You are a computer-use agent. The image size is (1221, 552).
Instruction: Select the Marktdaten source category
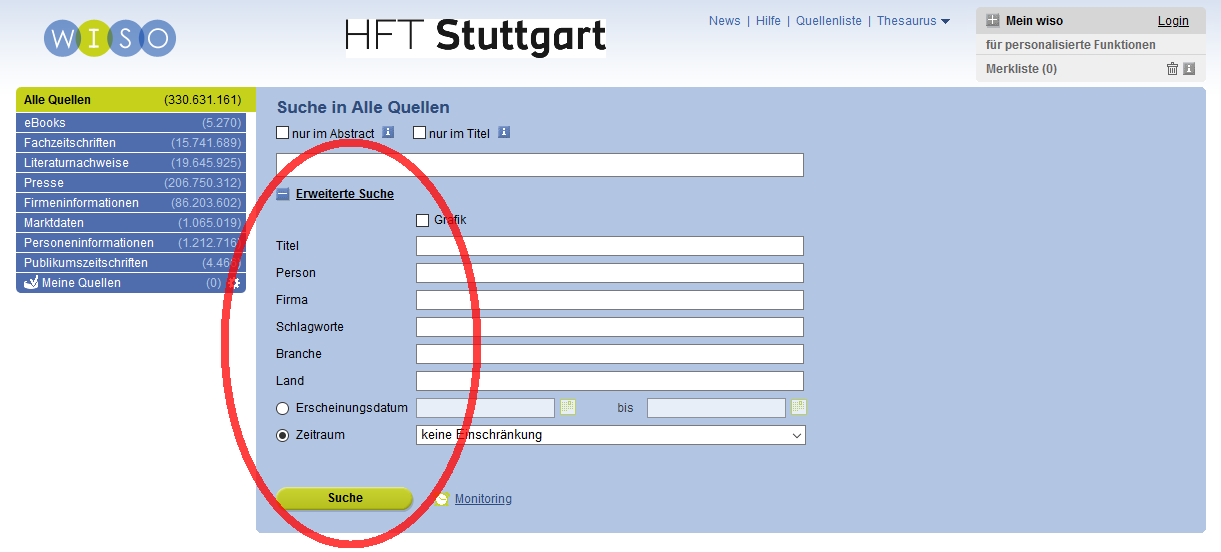point(131,223)
